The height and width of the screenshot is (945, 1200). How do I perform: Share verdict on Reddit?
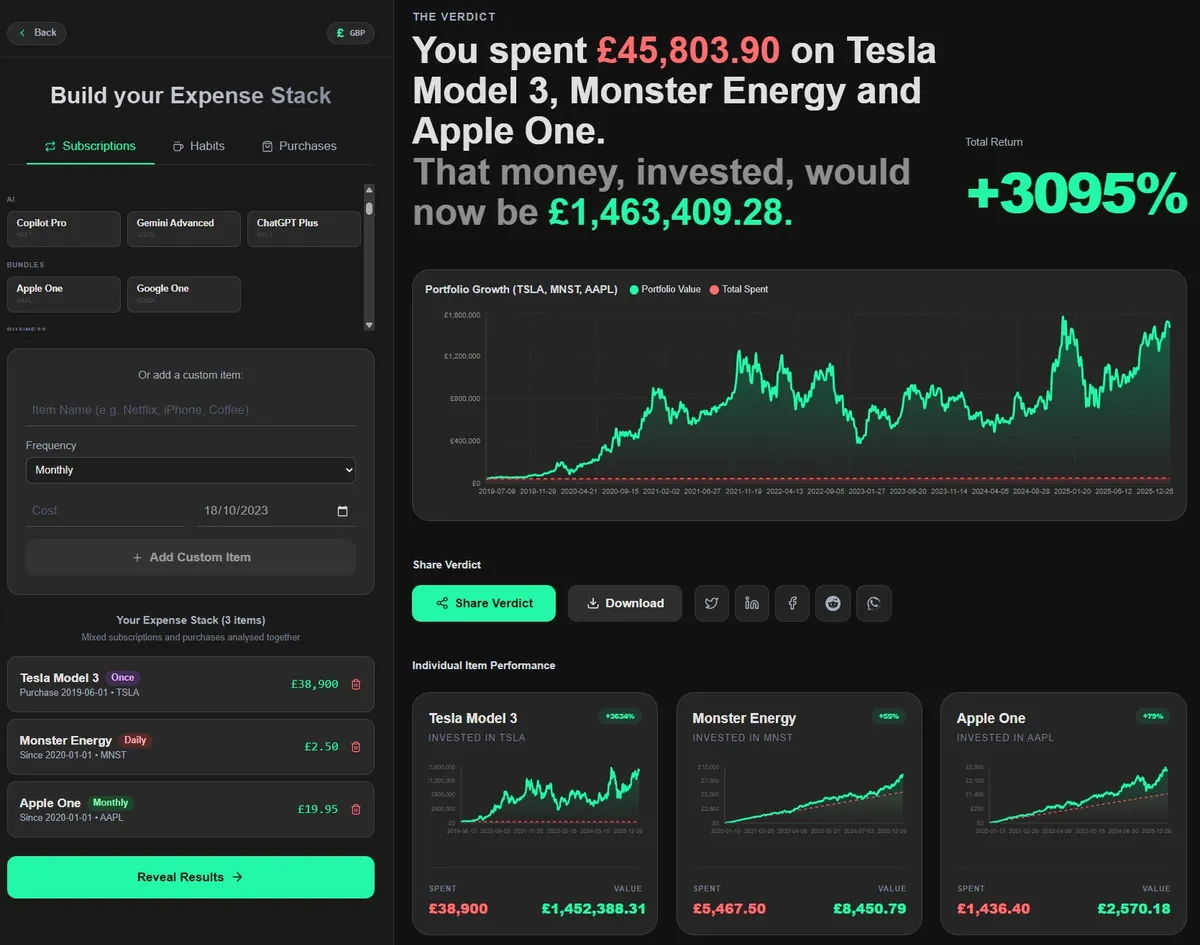(x=833, y=603)
